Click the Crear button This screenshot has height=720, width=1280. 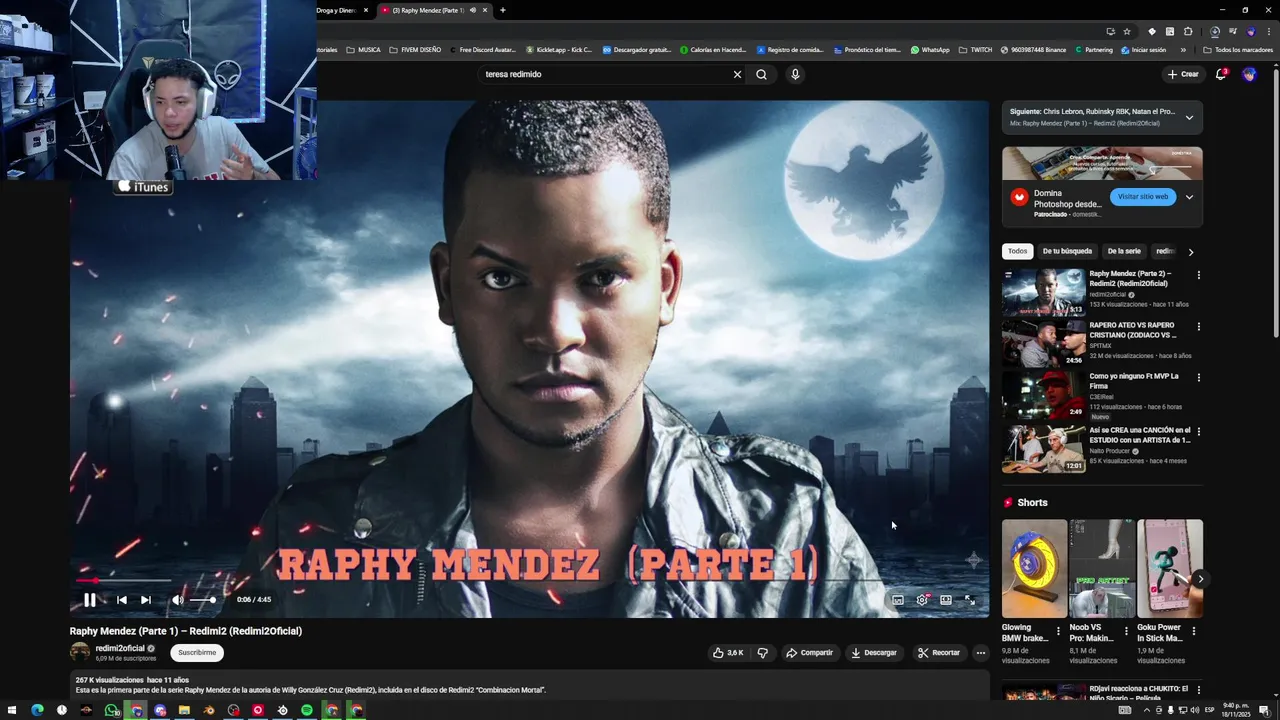click(x=1183, y=74)
